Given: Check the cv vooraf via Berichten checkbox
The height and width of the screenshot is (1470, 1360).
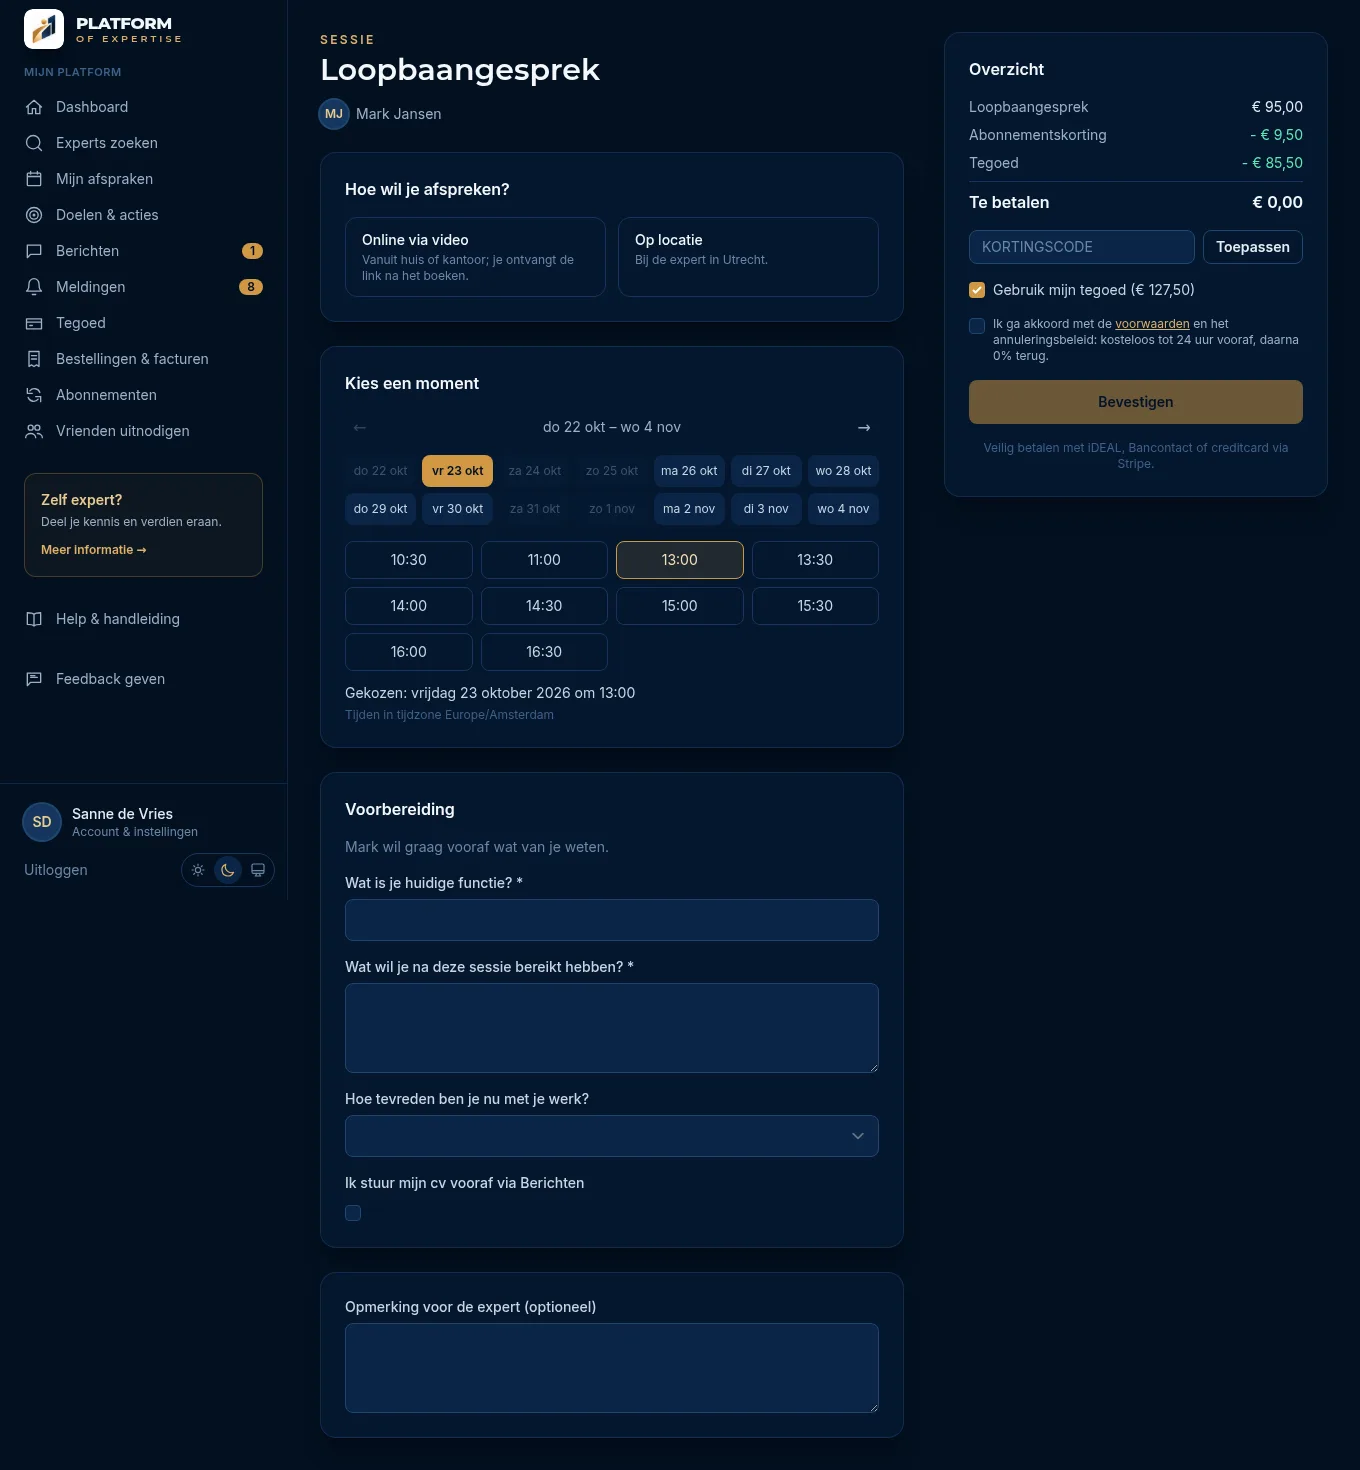Looking at the screenshot, I should pyautogui.click(x=353, y=1213).
